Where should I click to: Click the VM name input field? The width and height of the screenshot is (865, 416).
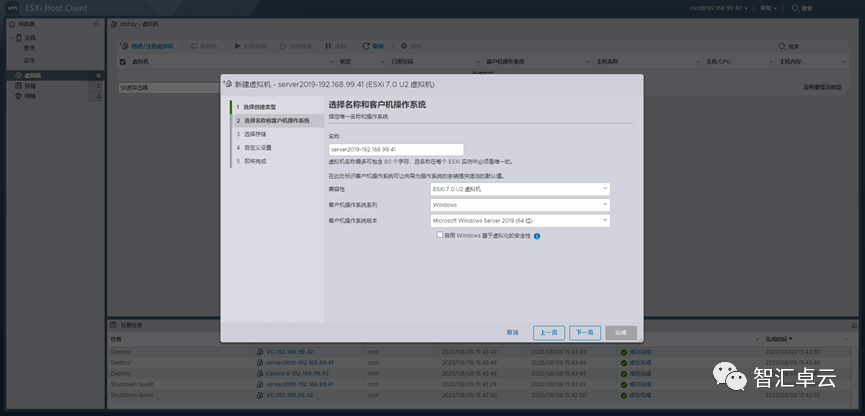pyautogui.click(x=396, y=150)
